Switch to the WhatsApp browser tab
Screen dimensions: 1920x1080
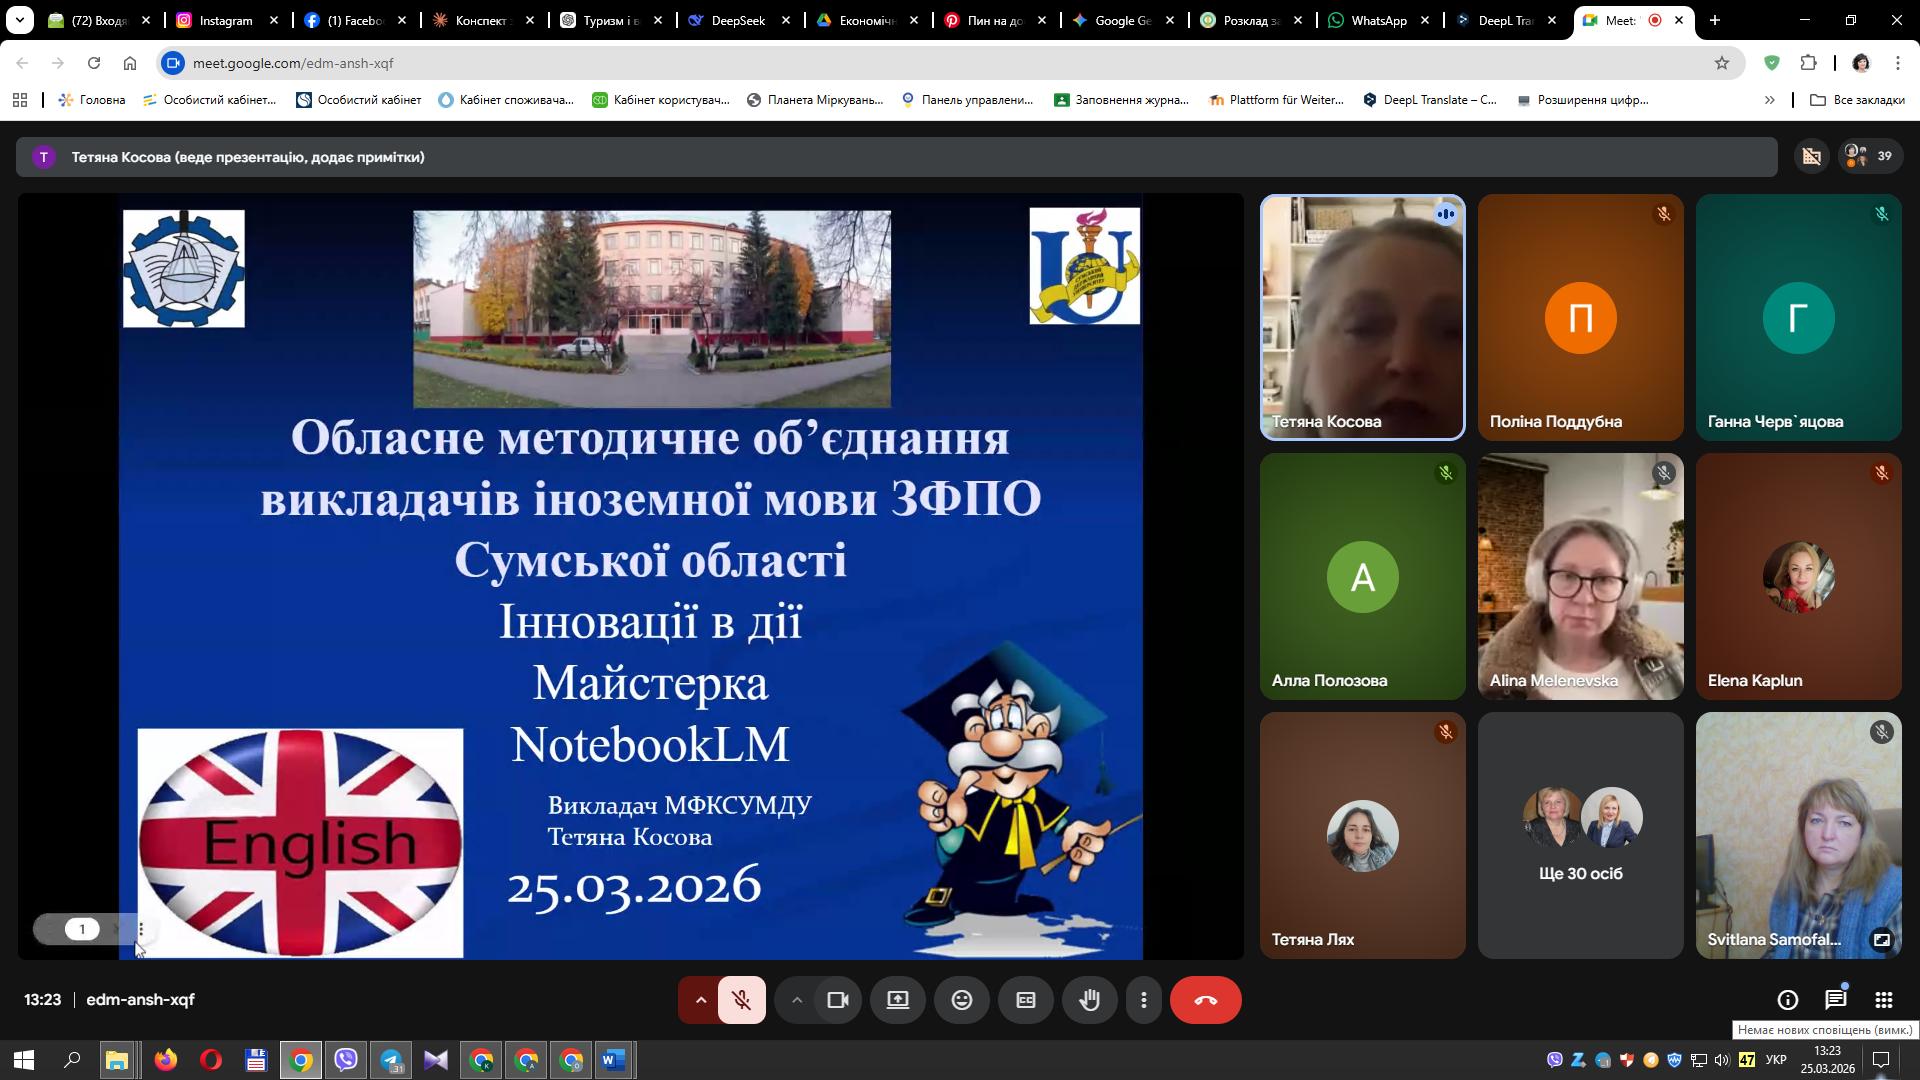(1380, 20)
